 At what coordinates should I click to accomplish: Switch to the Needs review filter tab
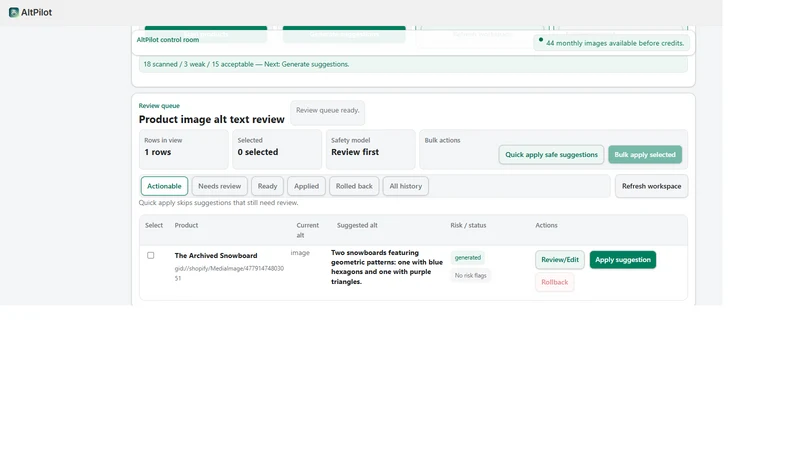click(219, 186)
